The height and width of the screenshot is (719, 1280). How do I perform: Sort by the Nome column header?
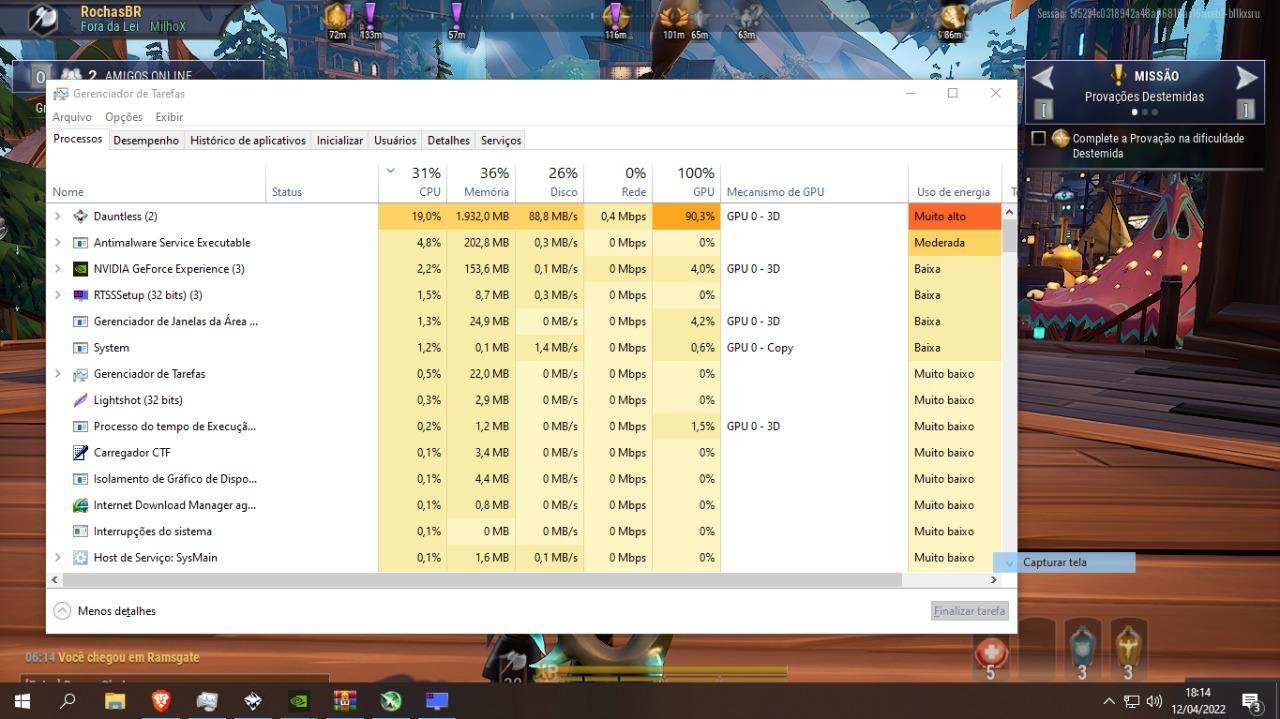pyautogui.click(x=158, y=182)
